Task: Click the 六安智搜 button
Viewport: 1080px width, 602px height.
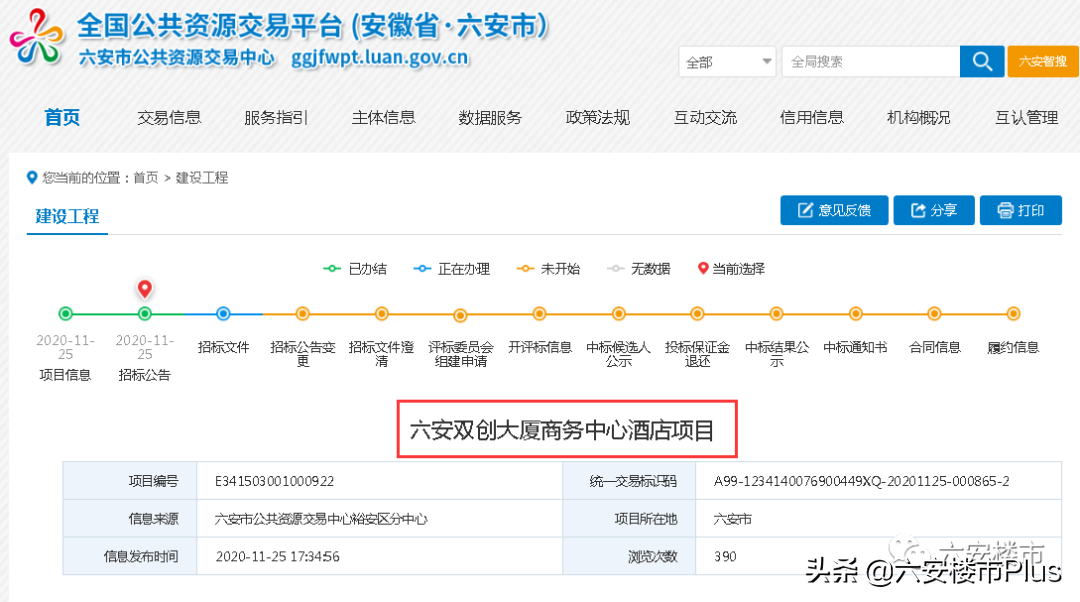Action: coord(1042,61)
